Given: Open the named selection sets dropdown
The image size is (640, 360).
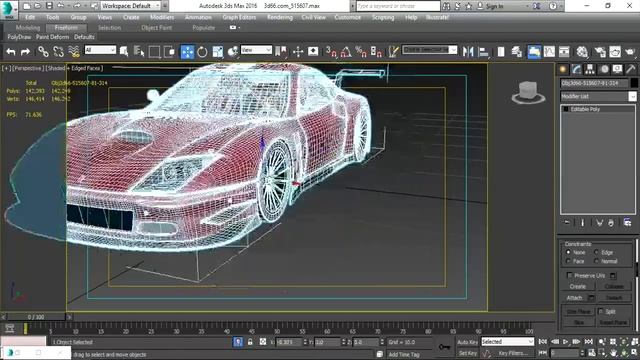Looking at the screenshot, I should point(429,50).
